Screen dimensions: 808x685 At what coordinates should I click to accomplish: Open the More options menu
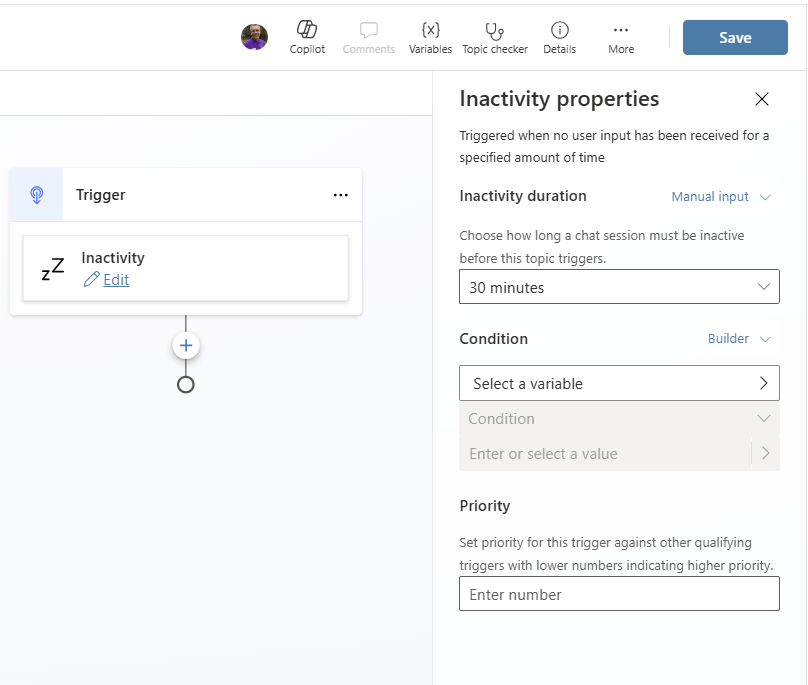click(621, 37)
